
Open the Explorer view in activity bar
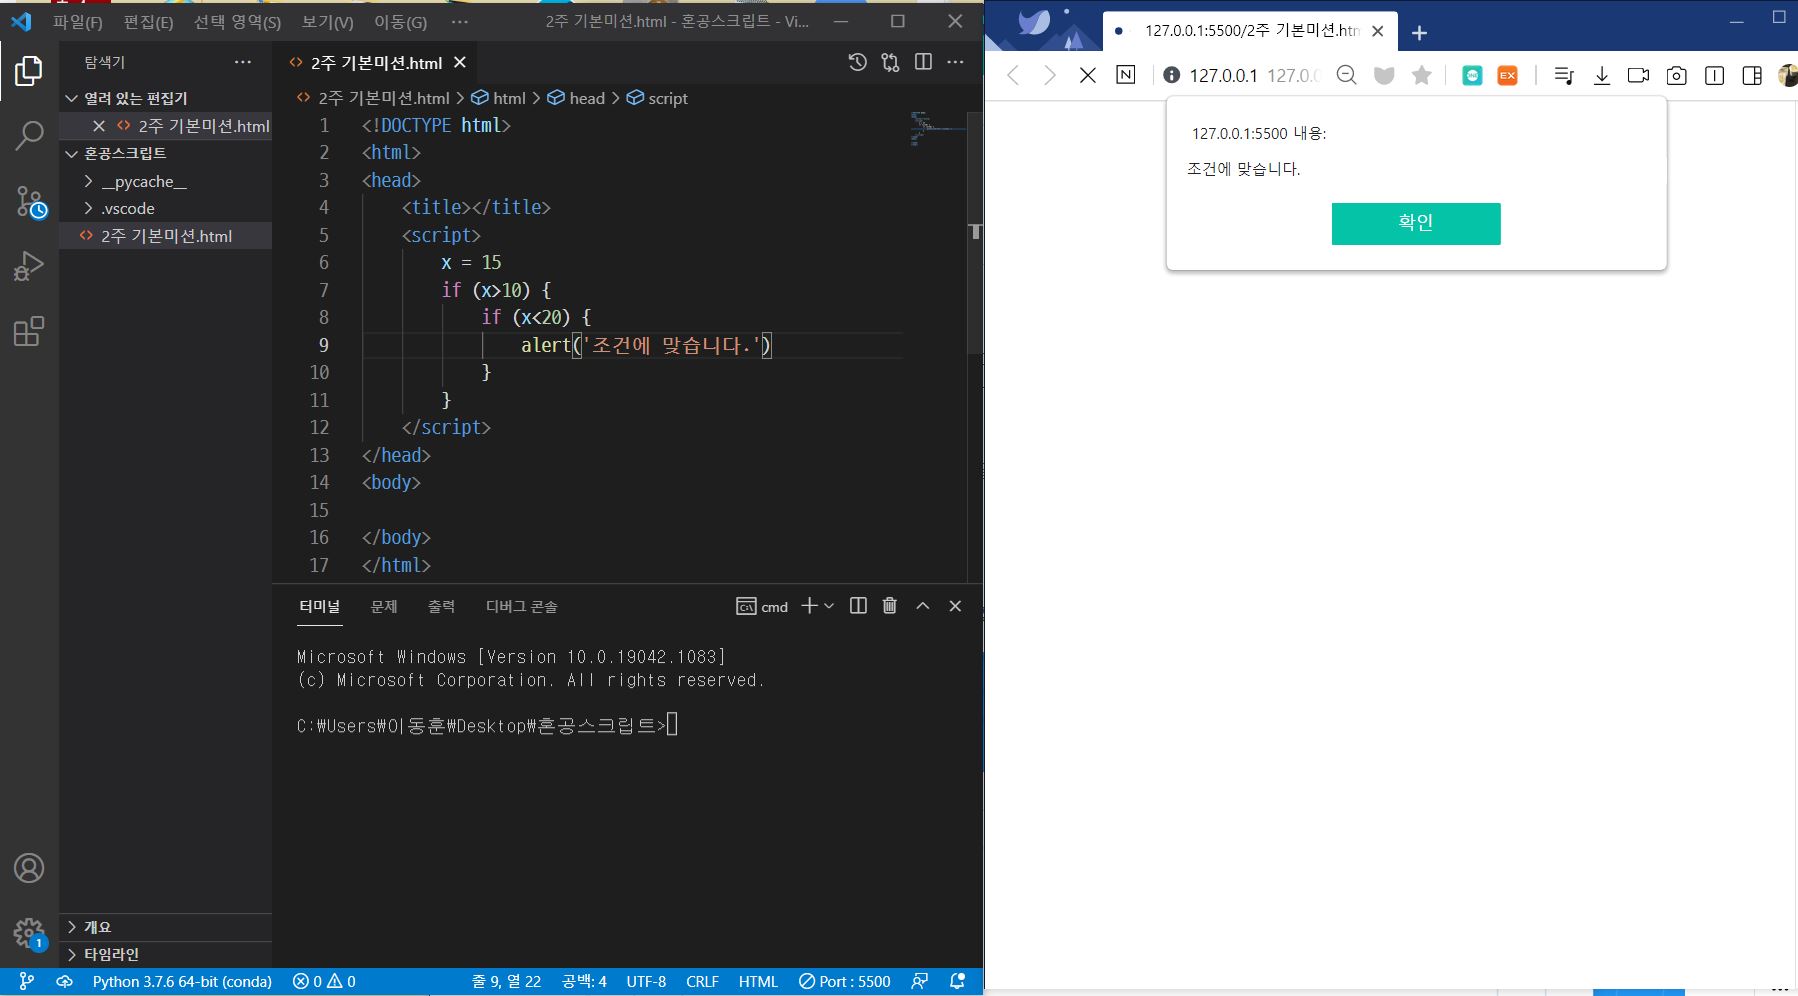[x=29, y=71]
